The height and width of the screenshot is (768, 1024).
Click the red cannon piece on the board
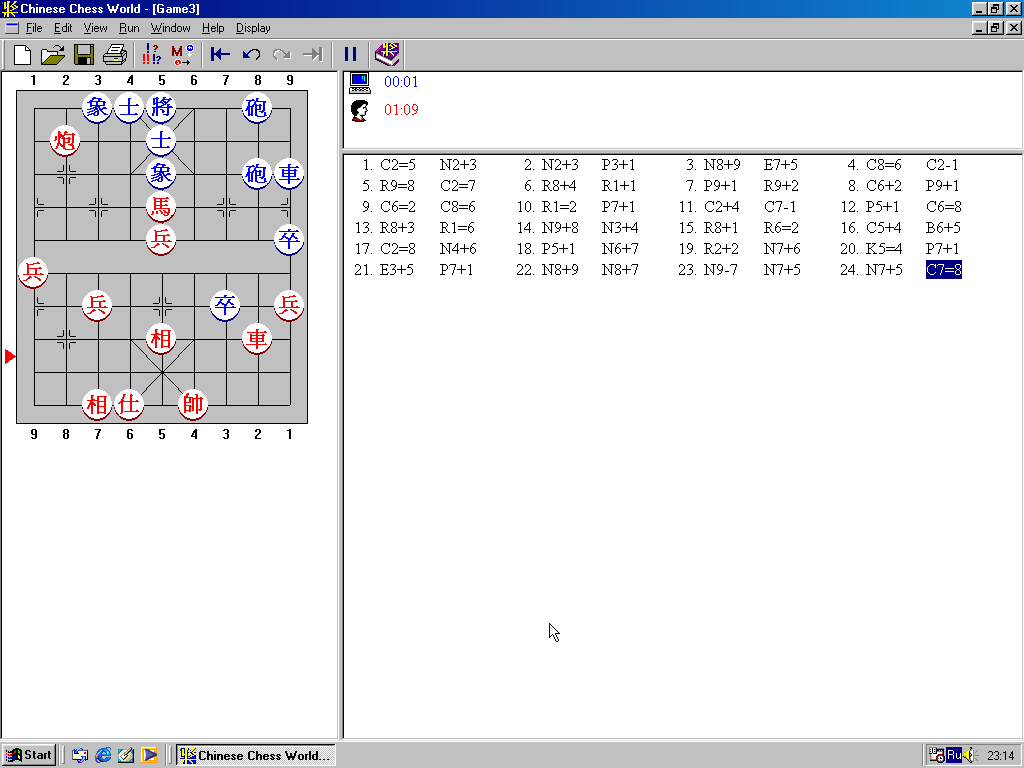pos(65,141)
